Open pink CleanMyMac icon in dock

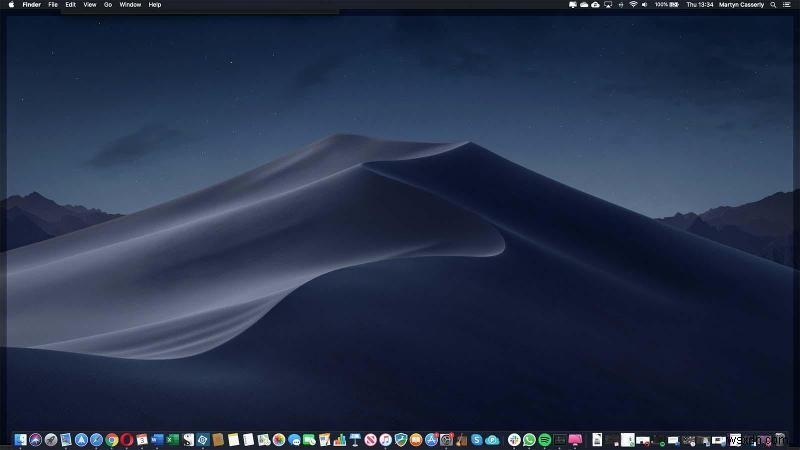[575, 440]
